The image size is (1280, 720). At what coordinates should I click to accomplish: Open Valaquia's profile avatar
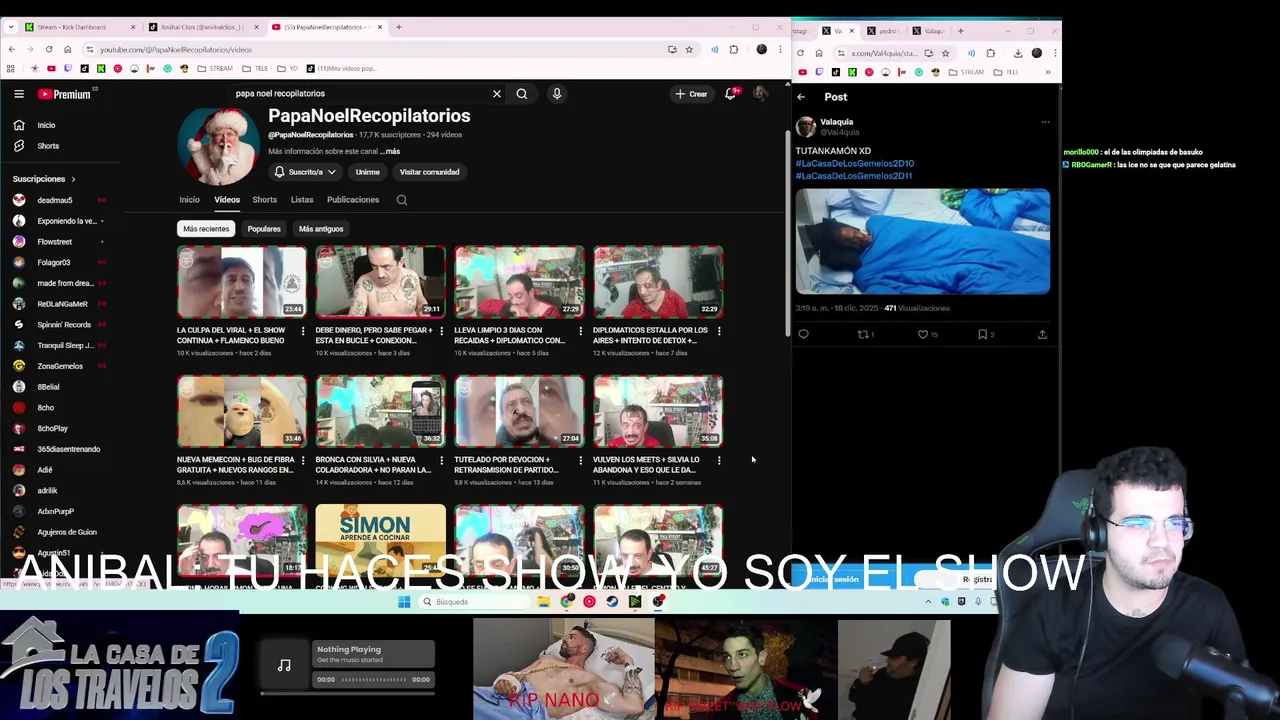[x=806, y=127]
